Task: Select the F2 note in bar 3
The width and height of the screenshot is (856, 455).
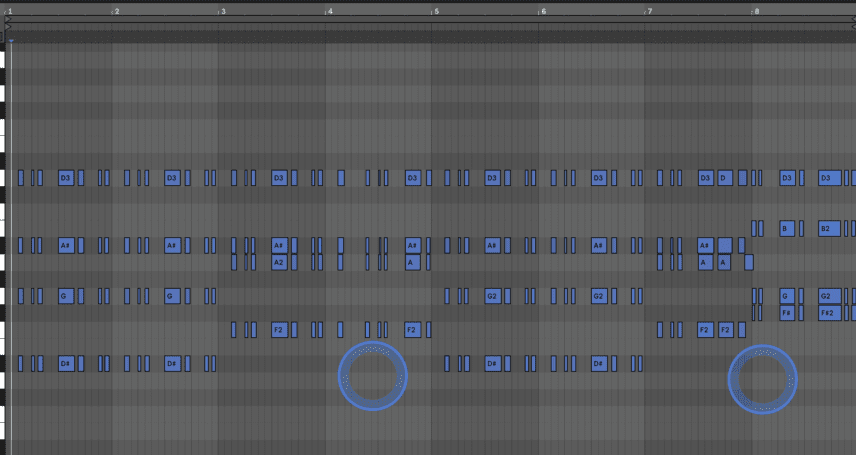Action: tap(280, 329)
